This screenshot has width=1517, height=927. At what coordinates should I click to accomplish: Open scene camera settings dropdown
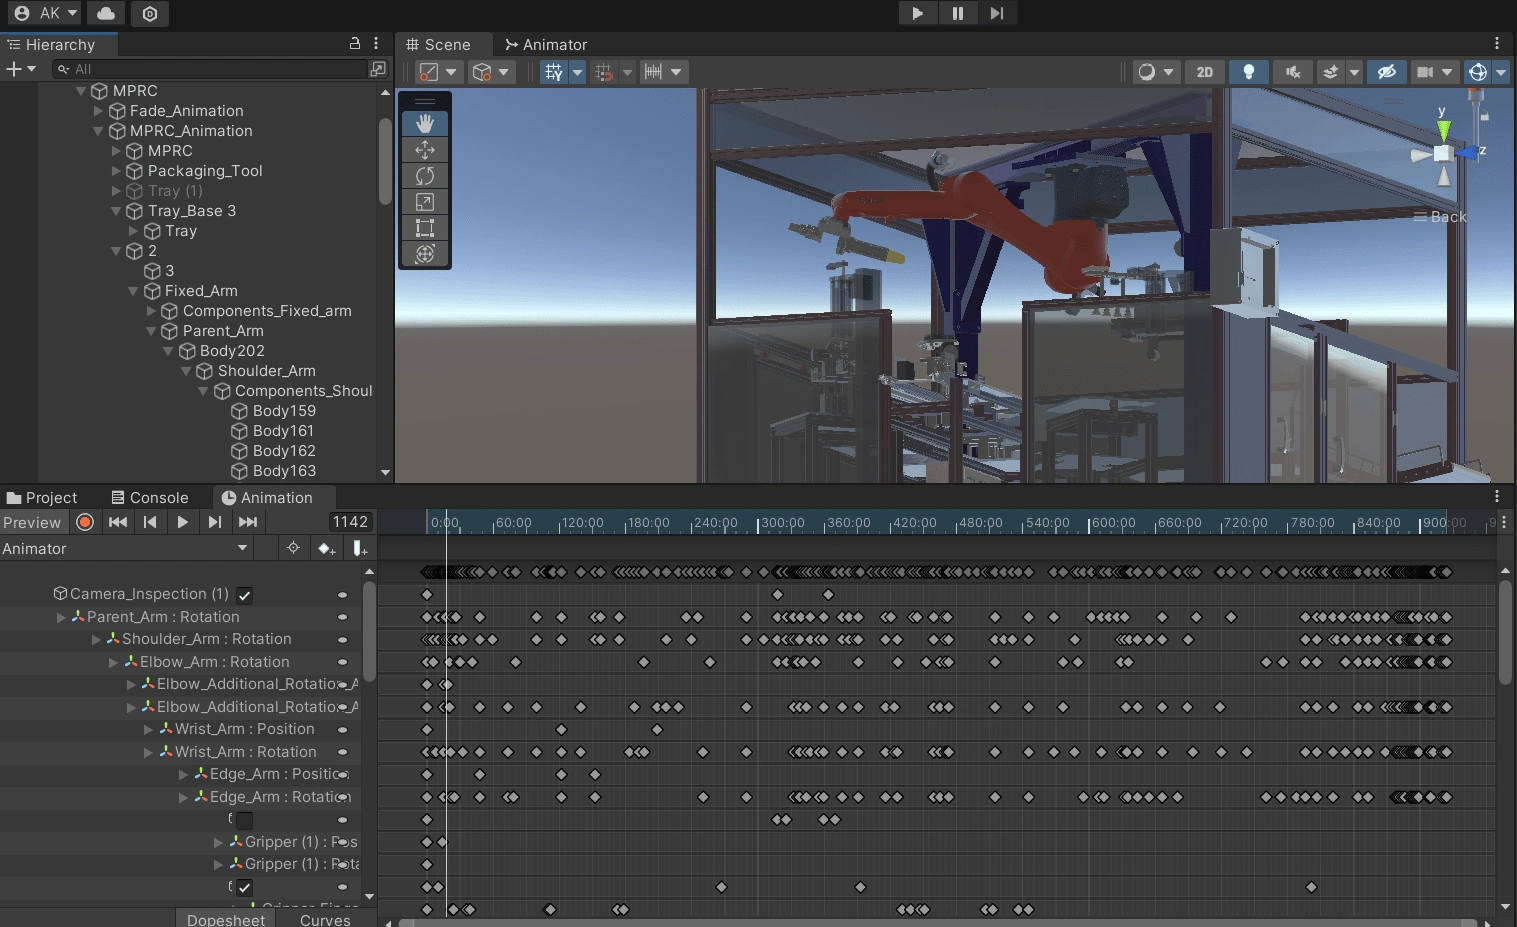(x=1434, y=72)
